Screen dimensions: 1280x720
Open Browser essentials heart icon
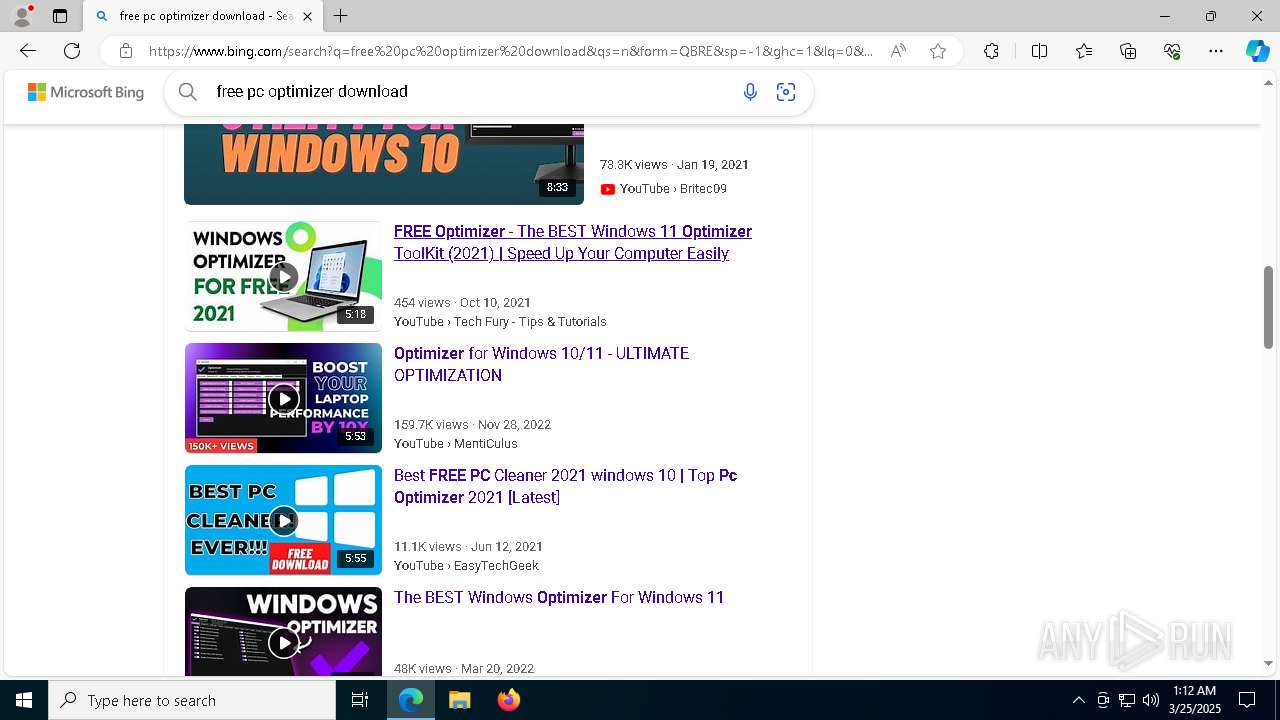(1172, 51)
